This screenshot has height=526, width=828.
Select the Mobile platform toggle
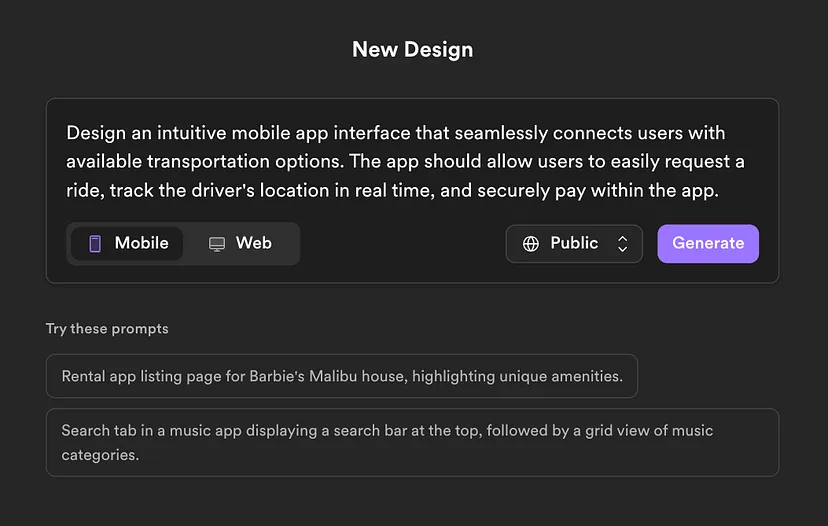tap(127, 243)
